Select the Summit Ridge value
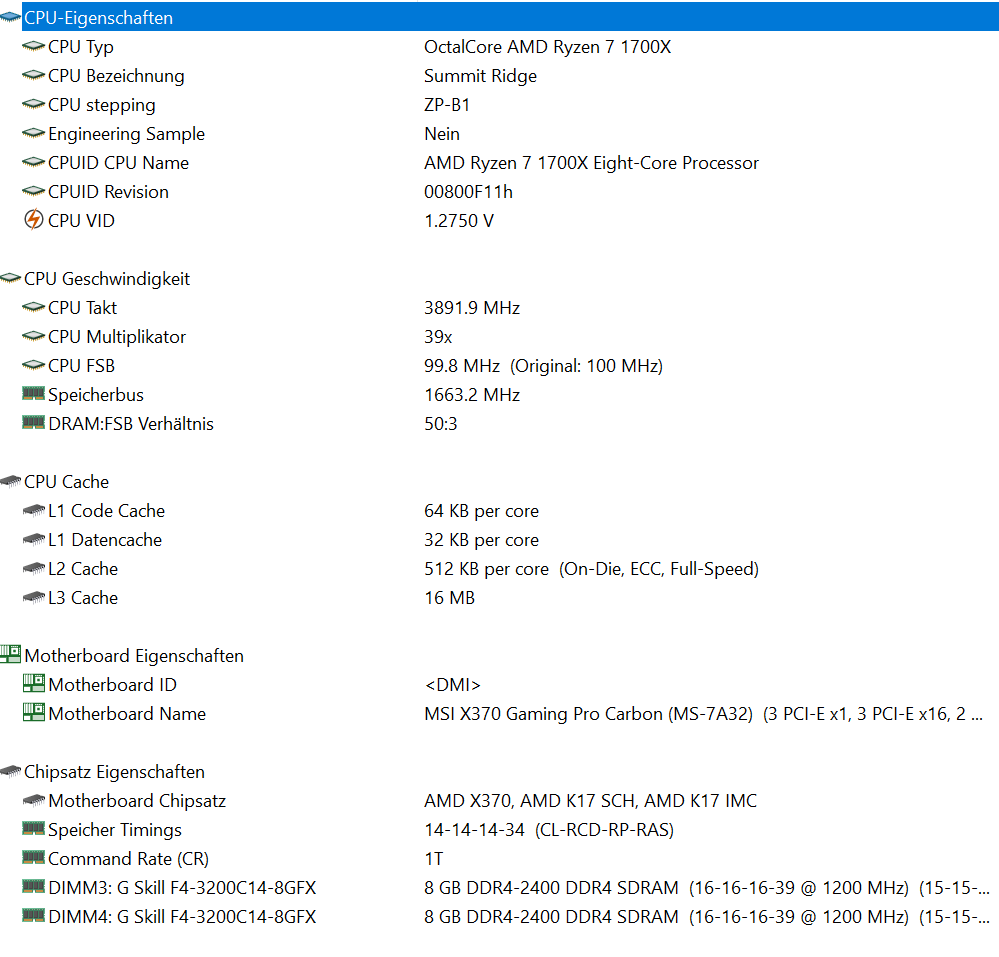999x957 pixels. pyautogui.click(x=480, y=76)
